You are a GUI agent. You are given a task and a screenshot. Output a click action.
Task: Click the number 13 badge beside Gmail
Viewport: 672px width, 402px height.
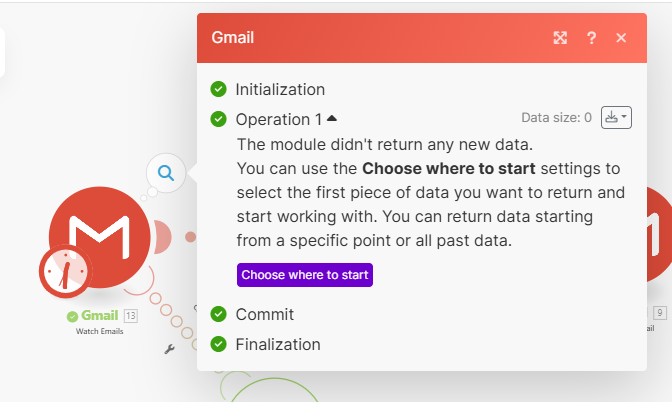[130, 316]
